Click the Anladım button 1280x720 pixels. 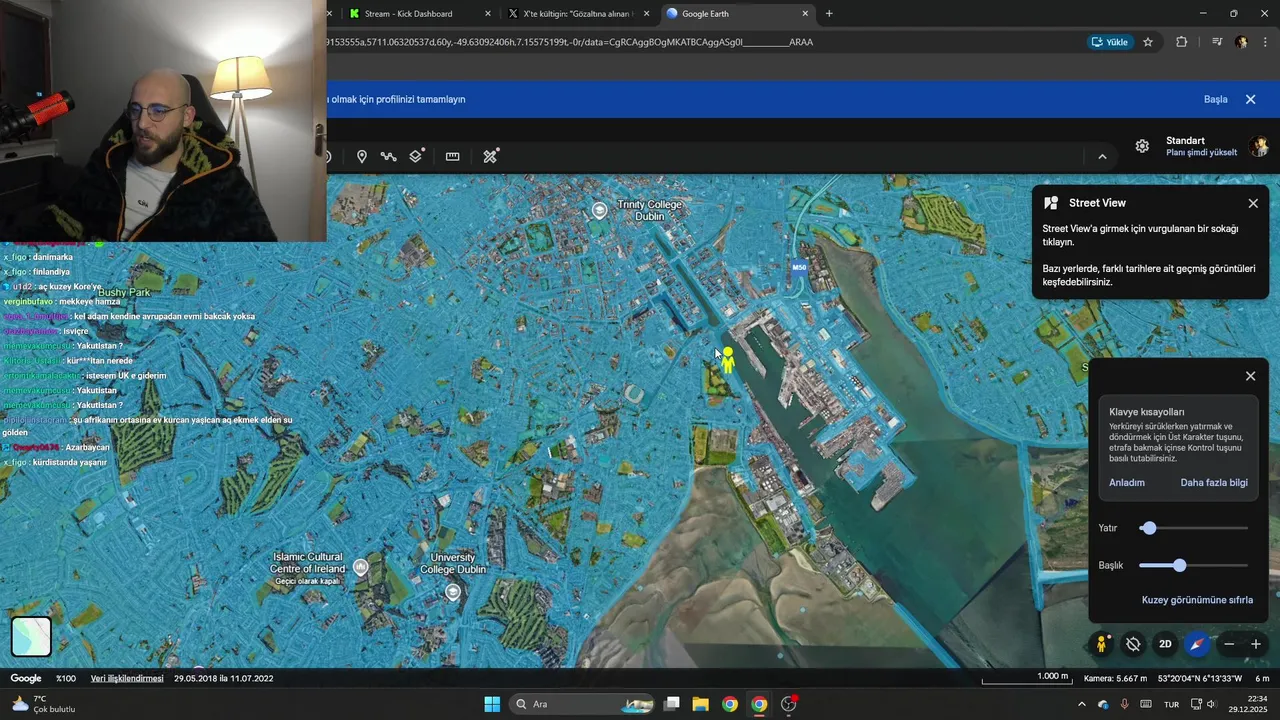point(1127,483)
